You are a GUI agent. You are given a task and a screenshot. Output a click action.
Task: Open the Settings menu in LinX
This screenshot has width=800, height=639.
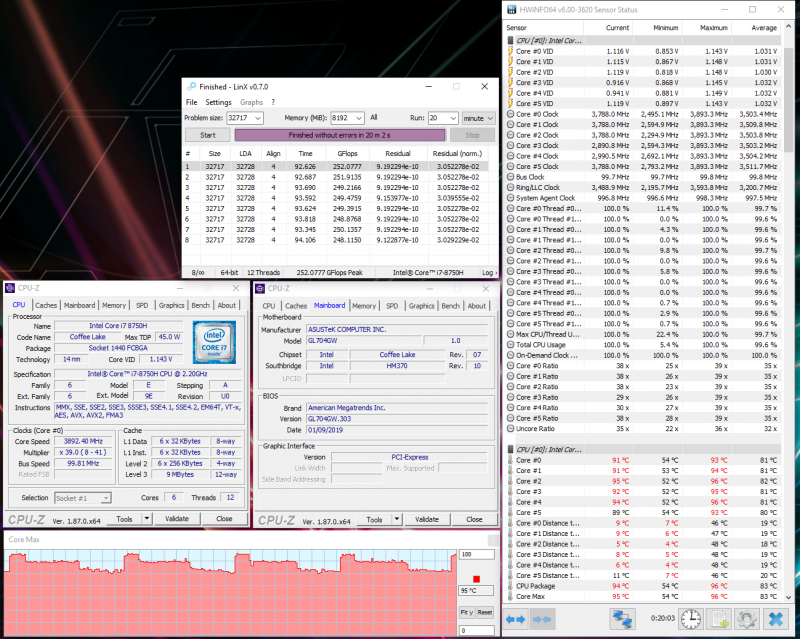(218, 102)
